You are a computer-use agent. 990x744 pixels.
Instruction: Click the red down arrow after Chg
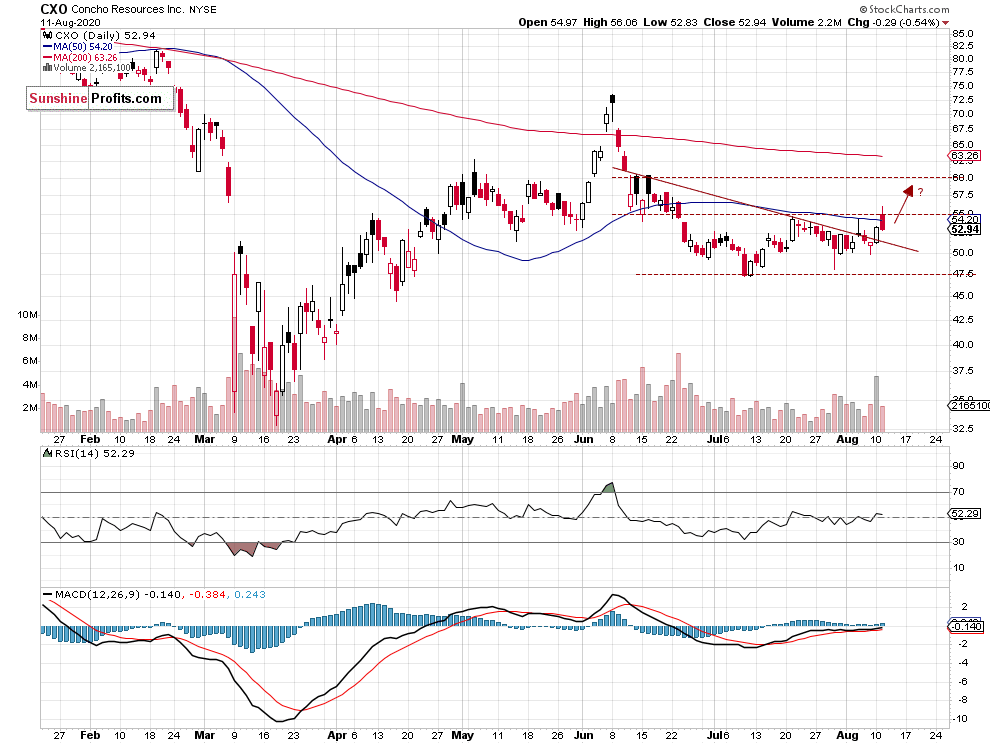click(945, 23)
